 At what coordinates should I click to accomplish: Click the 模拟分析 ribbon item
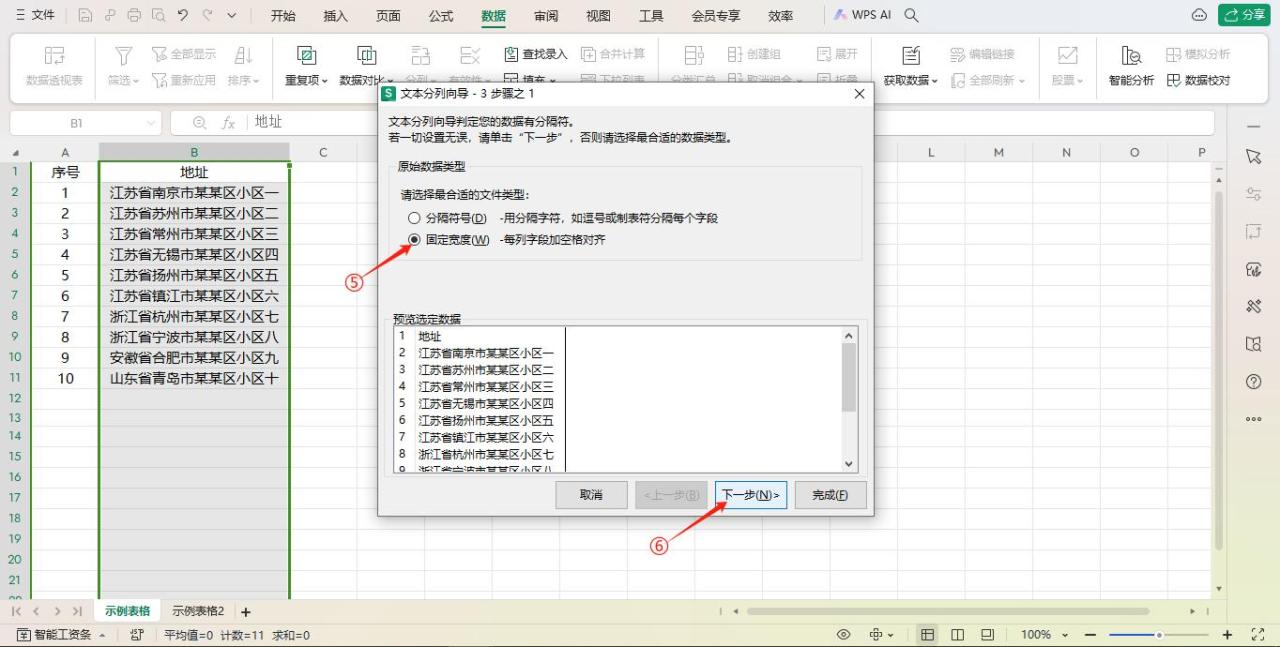click(x=1198, y=54)
